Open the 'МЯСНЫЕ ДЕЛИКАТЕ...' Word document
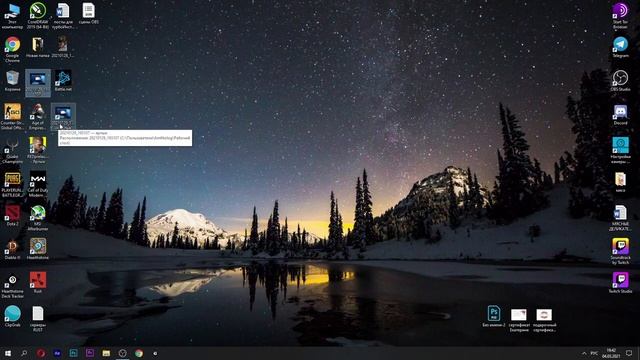640x360 pixels. 620,218
